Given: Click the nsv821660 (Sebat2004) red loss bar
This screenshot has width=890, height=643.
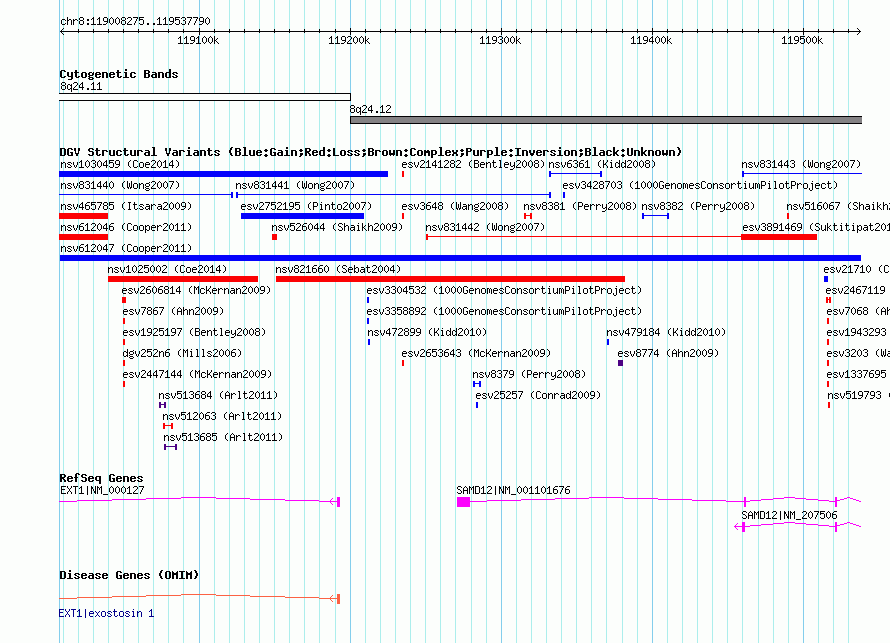Looking at the screenshot, I should 450,279.
